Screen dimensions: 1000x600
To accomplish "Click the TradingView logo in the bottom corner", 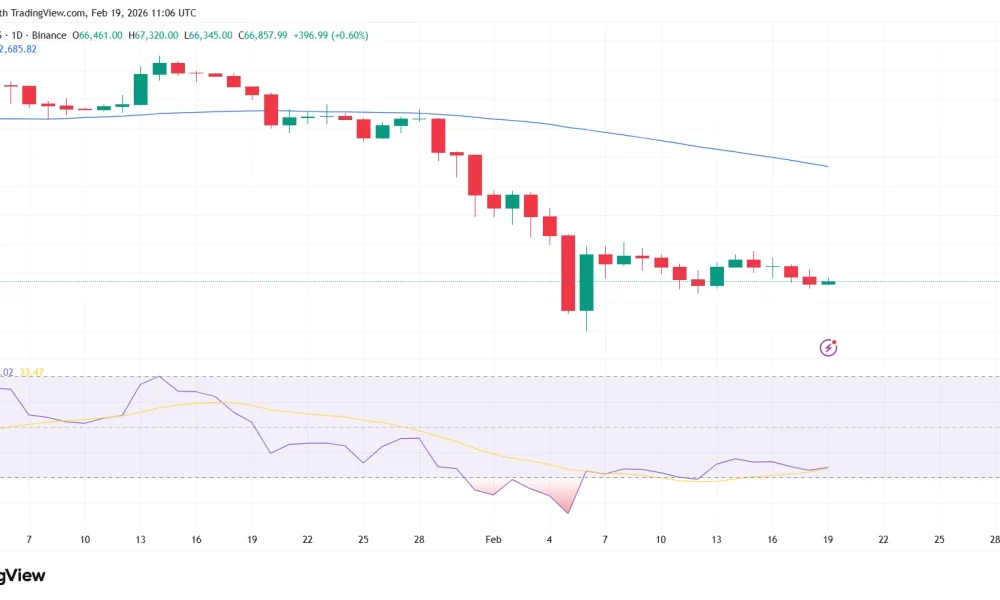I will (x=22, y=576).
